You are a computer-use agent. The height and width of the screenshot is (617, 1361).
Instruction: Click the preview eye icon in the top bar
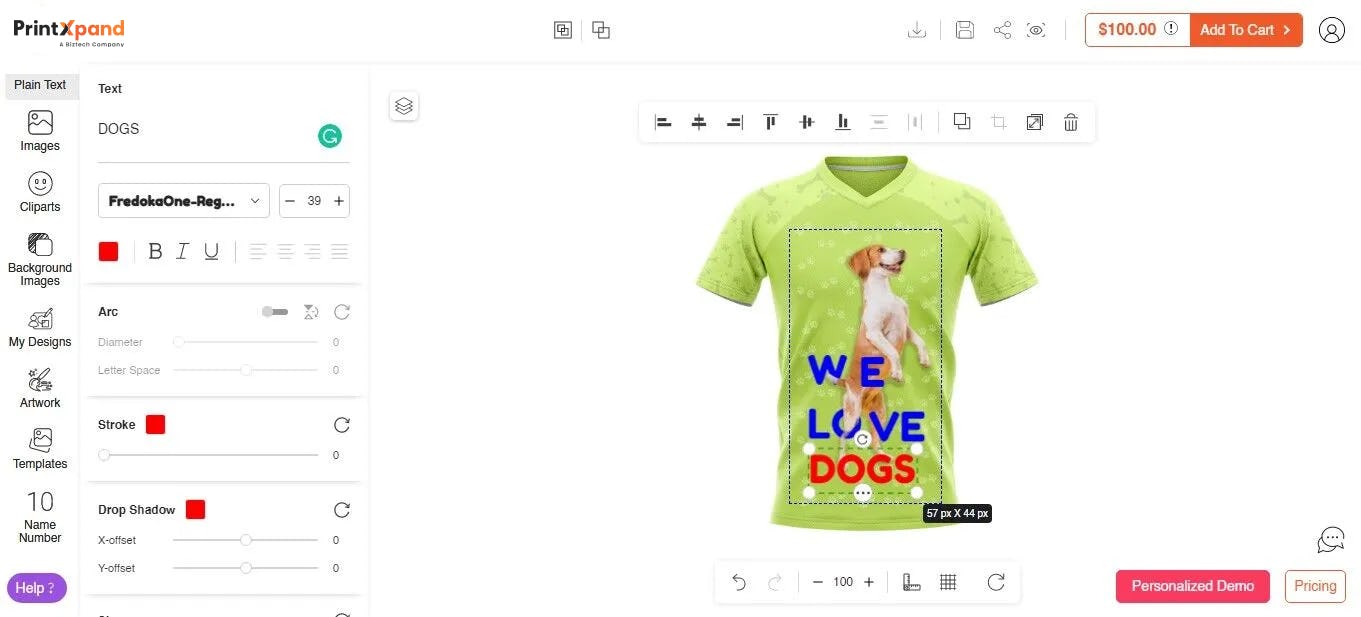click(x=1036, y=30)
